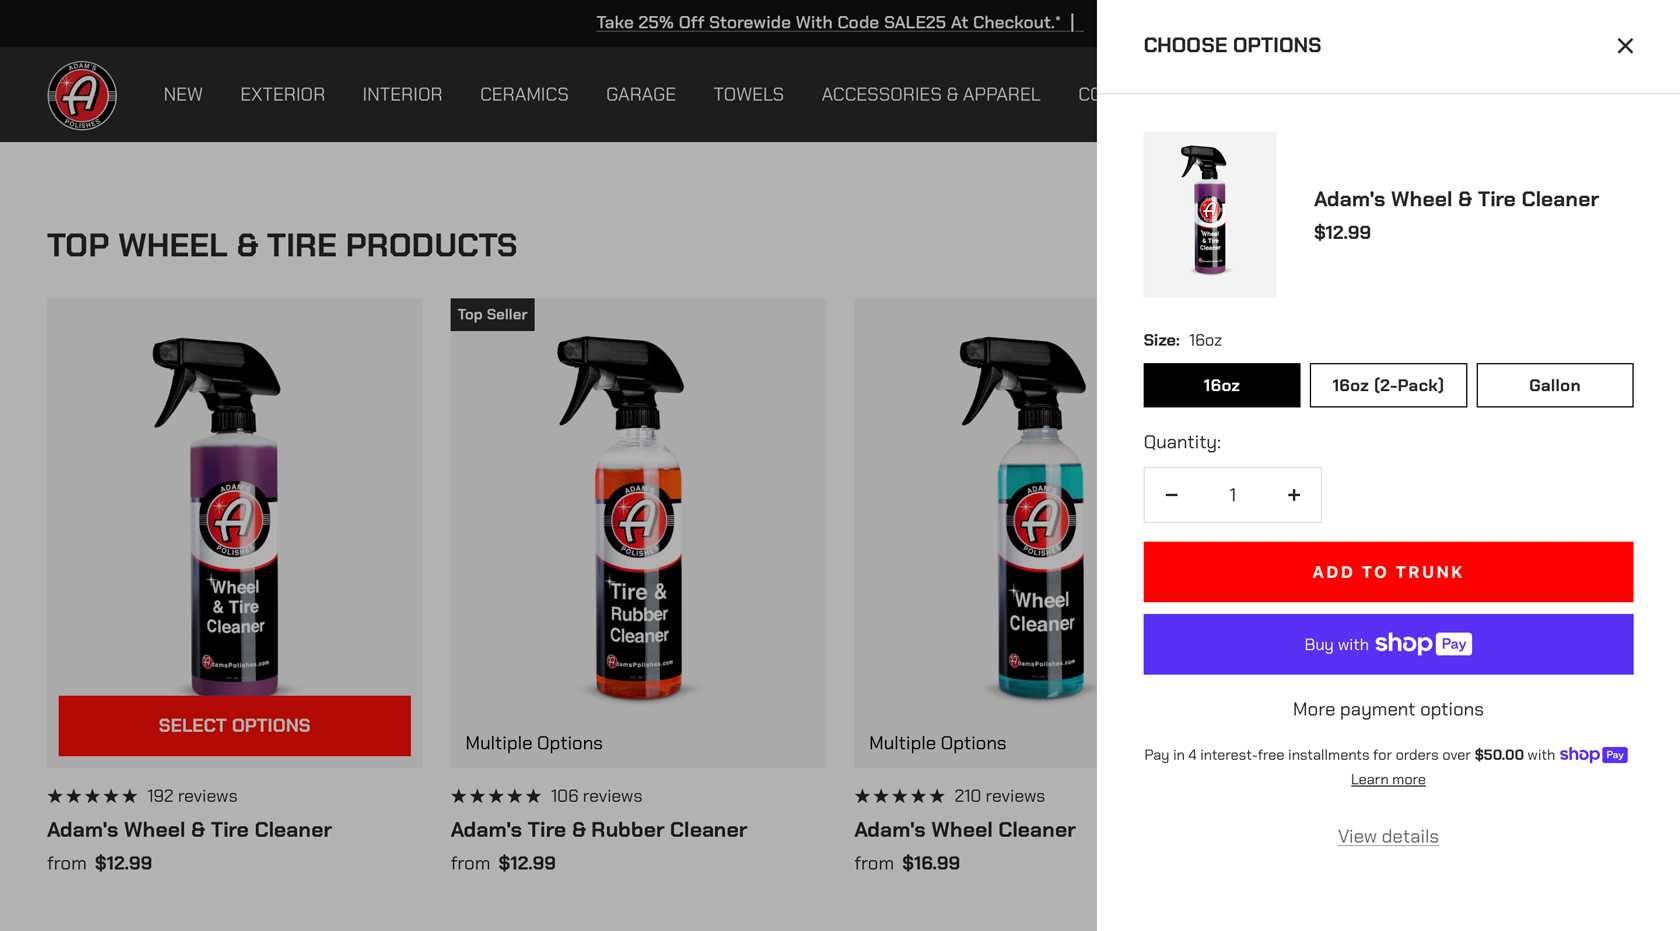1680x931 pixels.
Task: Select the 16oz size option
Action: (1221, 385)
